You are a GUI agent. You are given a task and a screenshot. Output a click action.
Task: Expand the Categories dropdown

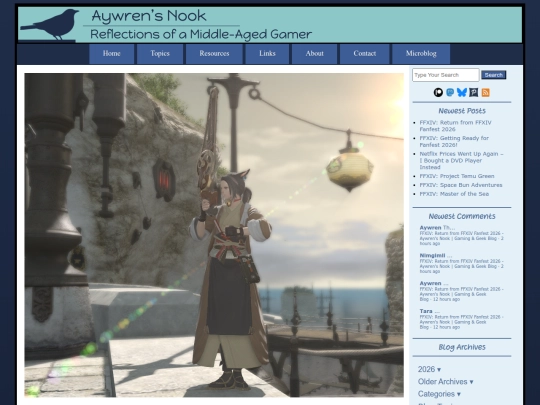(439, 394)
